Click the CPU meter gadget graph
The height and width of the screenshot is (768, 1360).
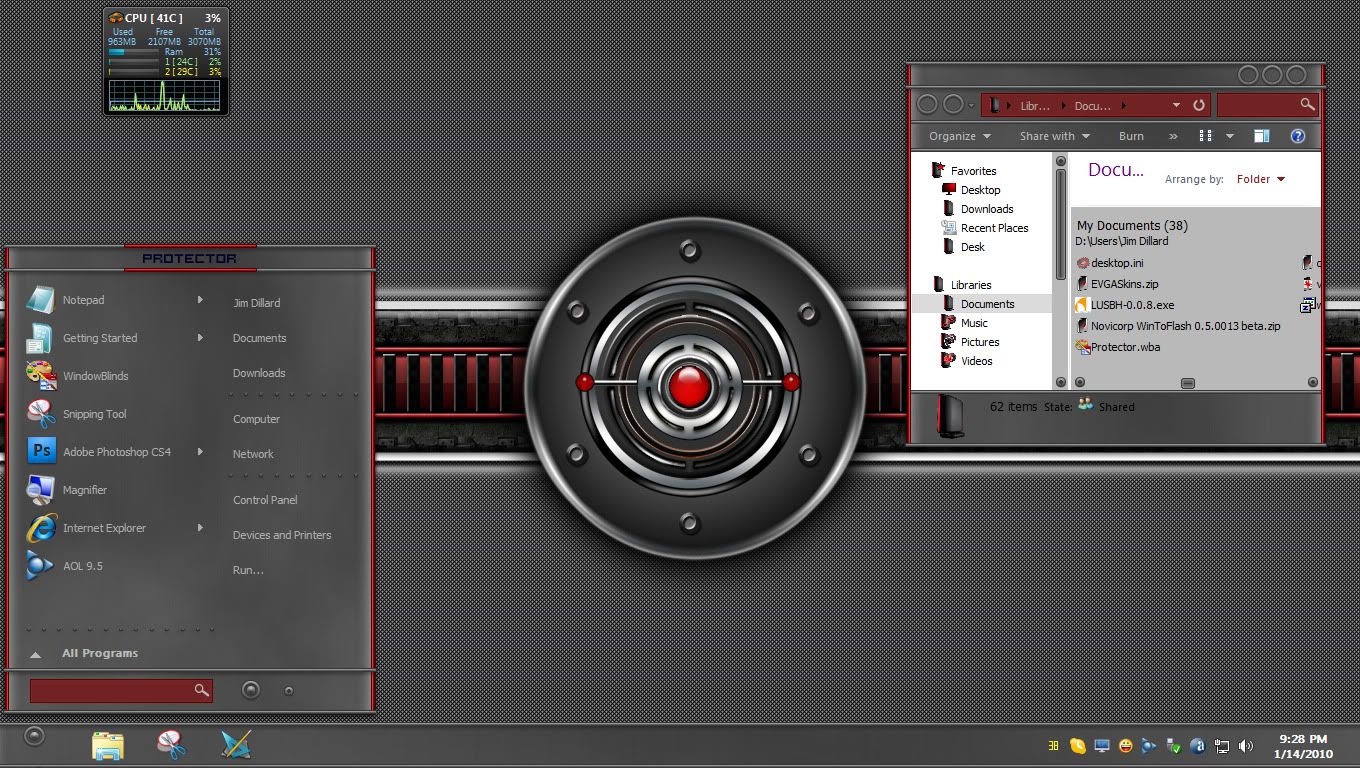click(164, 96)
